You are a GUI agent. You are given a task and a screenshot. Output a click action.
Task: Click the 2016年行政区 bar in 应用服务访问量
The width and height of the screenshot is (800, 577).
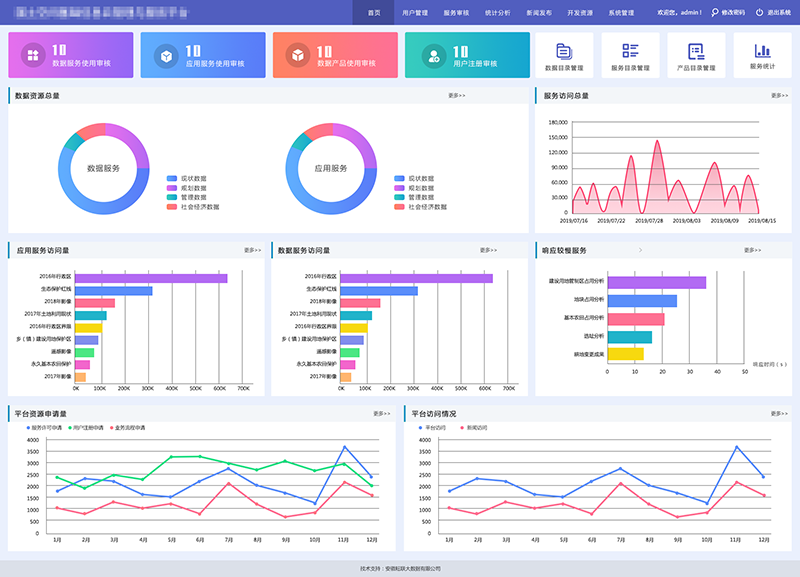coord(151,278)
